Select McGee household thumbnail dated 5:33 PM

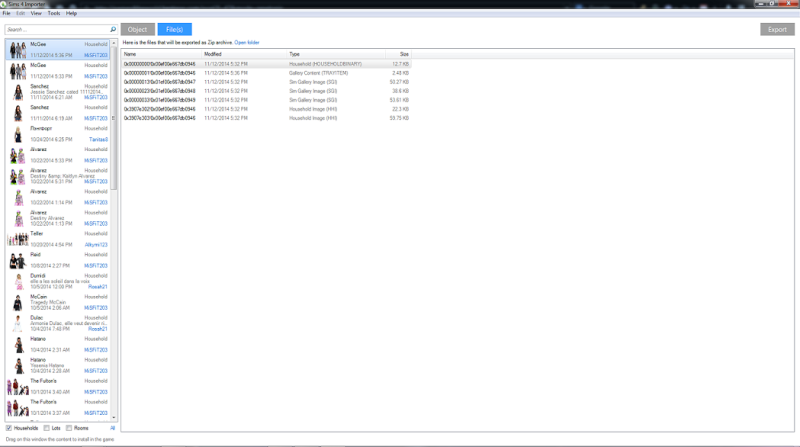pos(18,71)
